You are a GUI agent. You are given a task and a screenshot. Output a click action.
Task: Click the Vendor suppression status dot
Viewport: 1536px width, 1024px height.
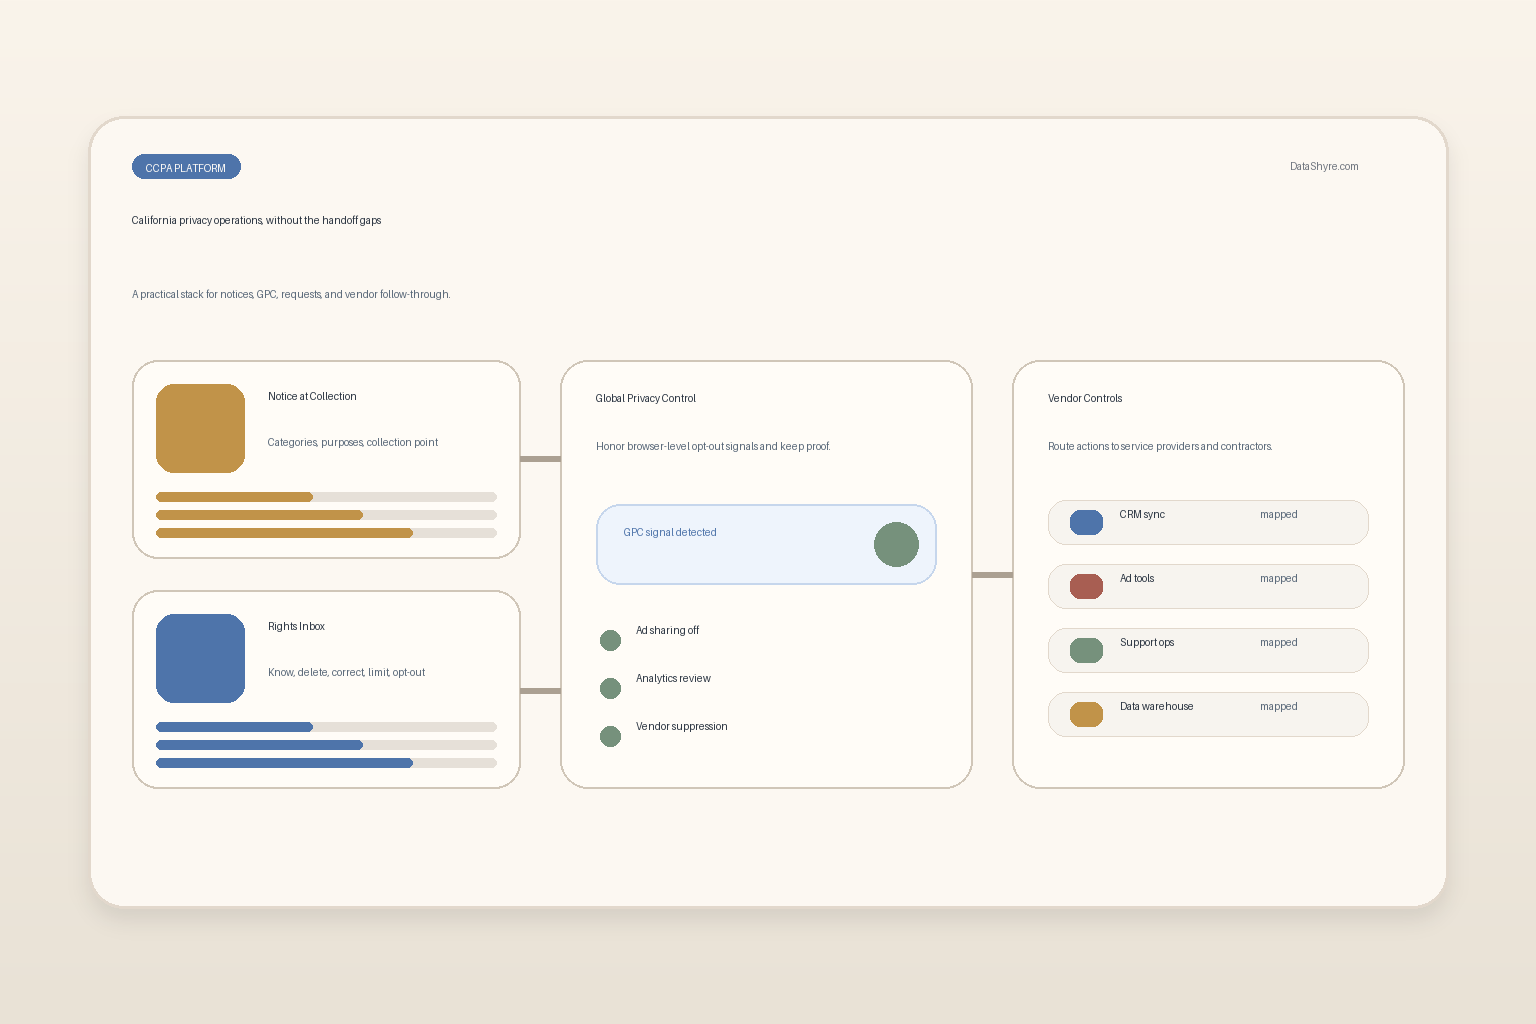(610, 736)
